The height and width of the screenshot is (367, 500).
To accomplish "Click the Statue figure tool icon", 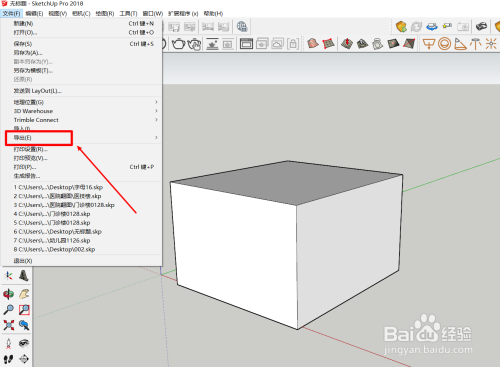I will click(x=24, y=276).
